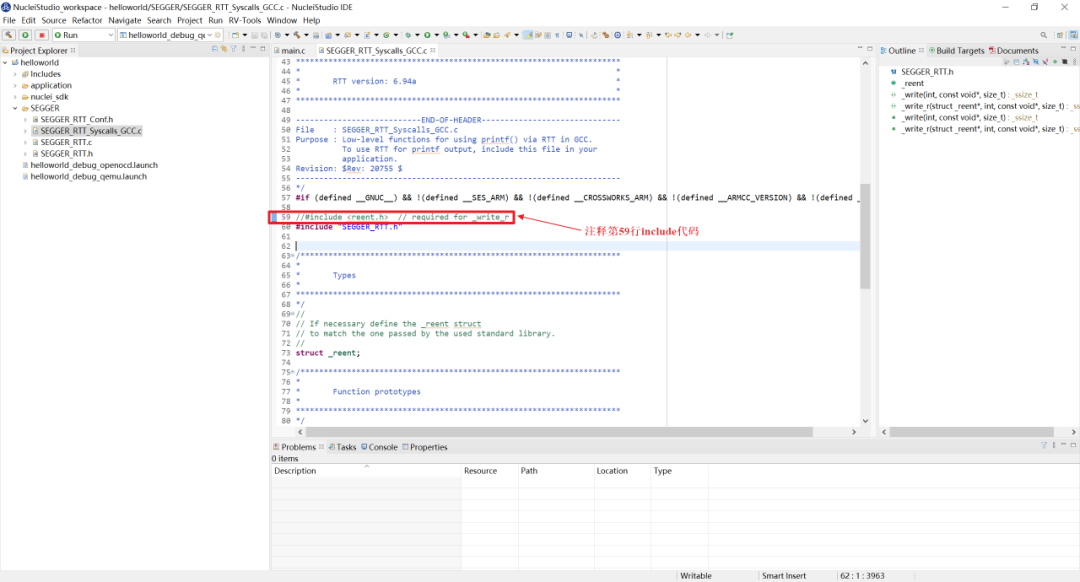Open the Project menu
The height and width of the screenshot is (582, 1080).
(189, 21)
